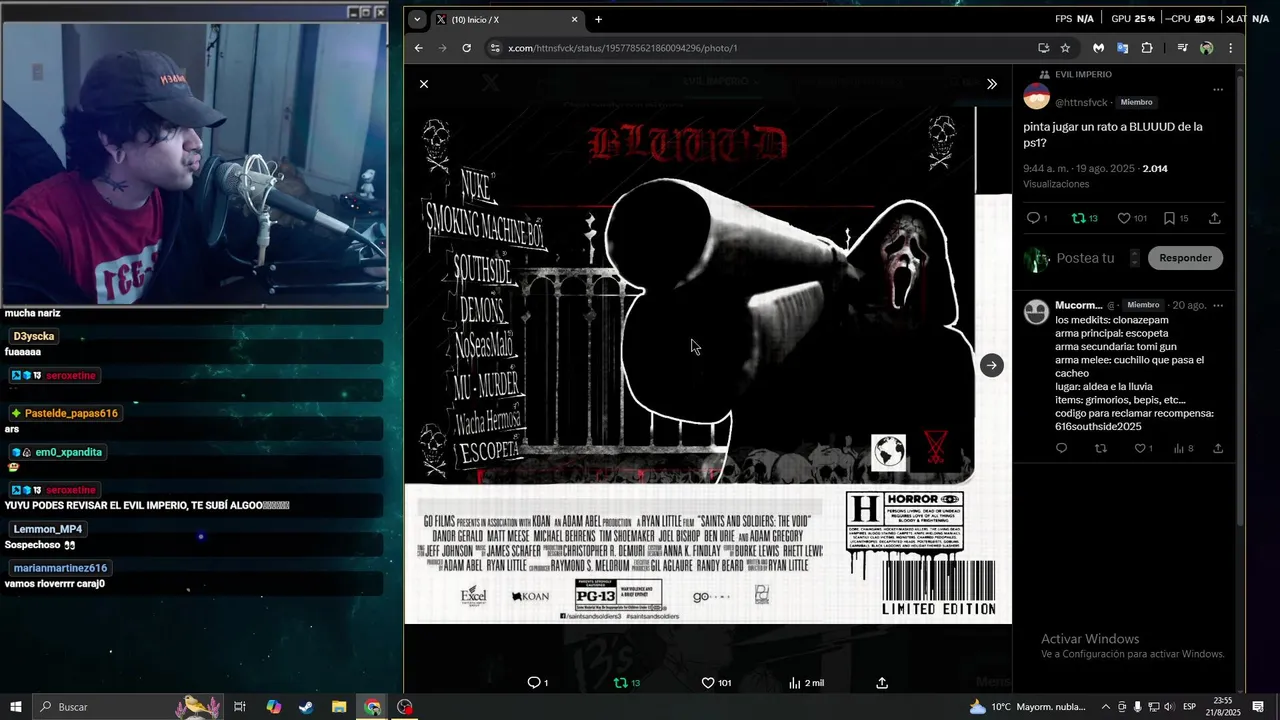The image size is (1280, 720).
Task: Open the @httnsfvck handle link
Action: 1082,102
